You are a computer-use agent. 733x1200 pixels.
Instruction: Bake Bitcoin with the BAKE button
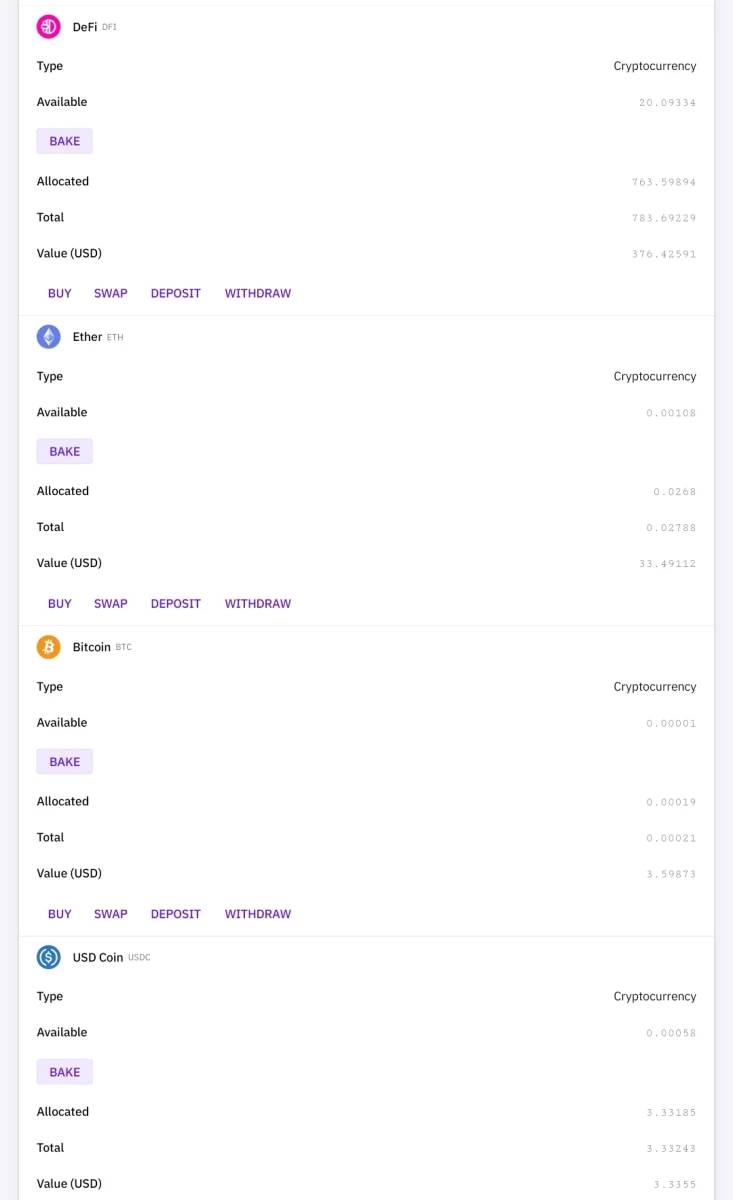click(65, 762)
